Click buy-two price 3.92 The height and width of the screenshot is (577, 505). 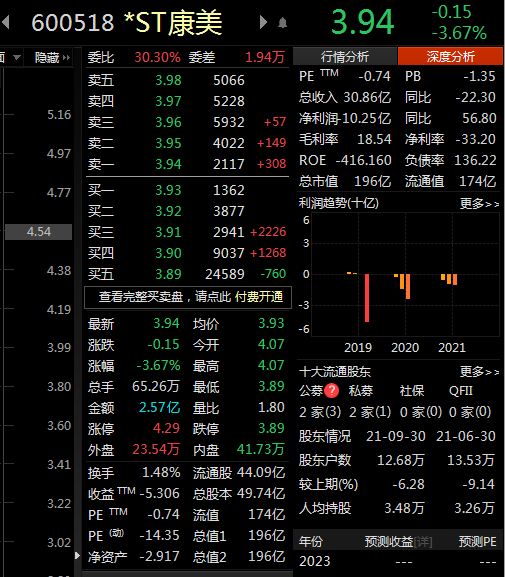[x=168, y=211]
